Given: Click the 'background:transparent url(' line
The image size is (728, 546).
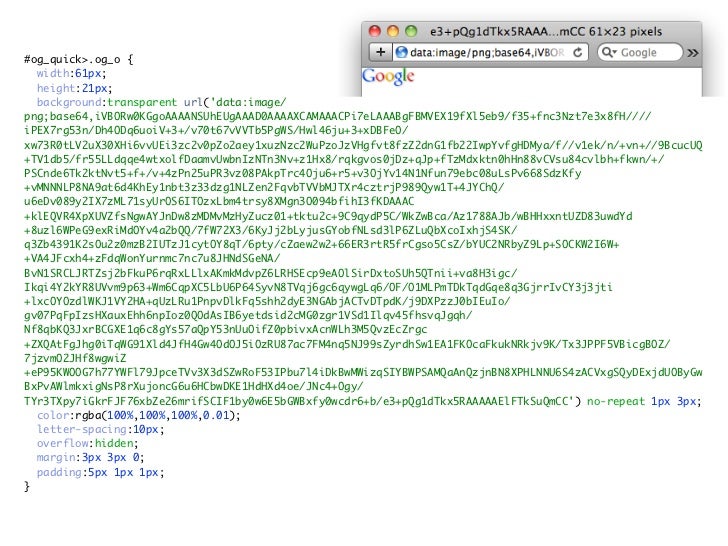Looking at the screenshot, I should 162,102.
